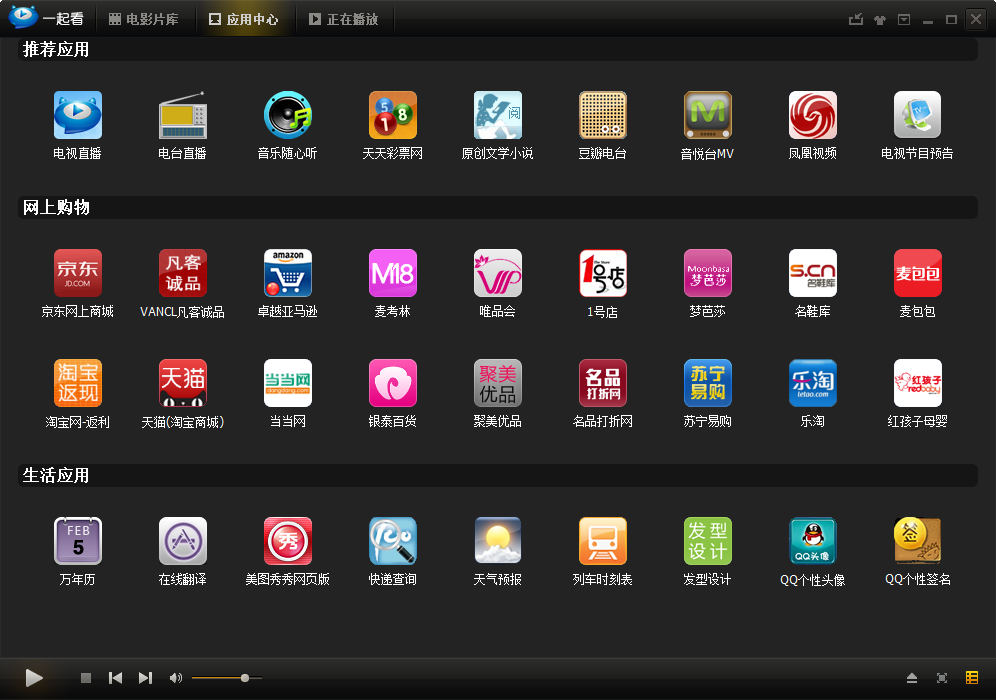Click the 电视节目预告 icon
996x700 pixels.
pos(917,115)
